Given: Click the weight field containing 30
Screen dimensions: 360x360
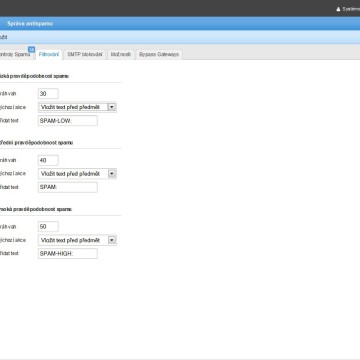Looking at the screenshot, I should [48, 94].
